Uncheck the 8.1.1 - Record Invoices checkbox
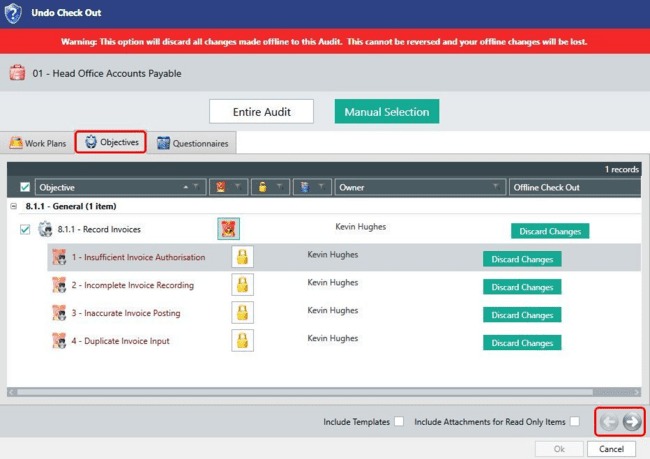The width and height of the screenshot is (650, 459). click(25, 229)
